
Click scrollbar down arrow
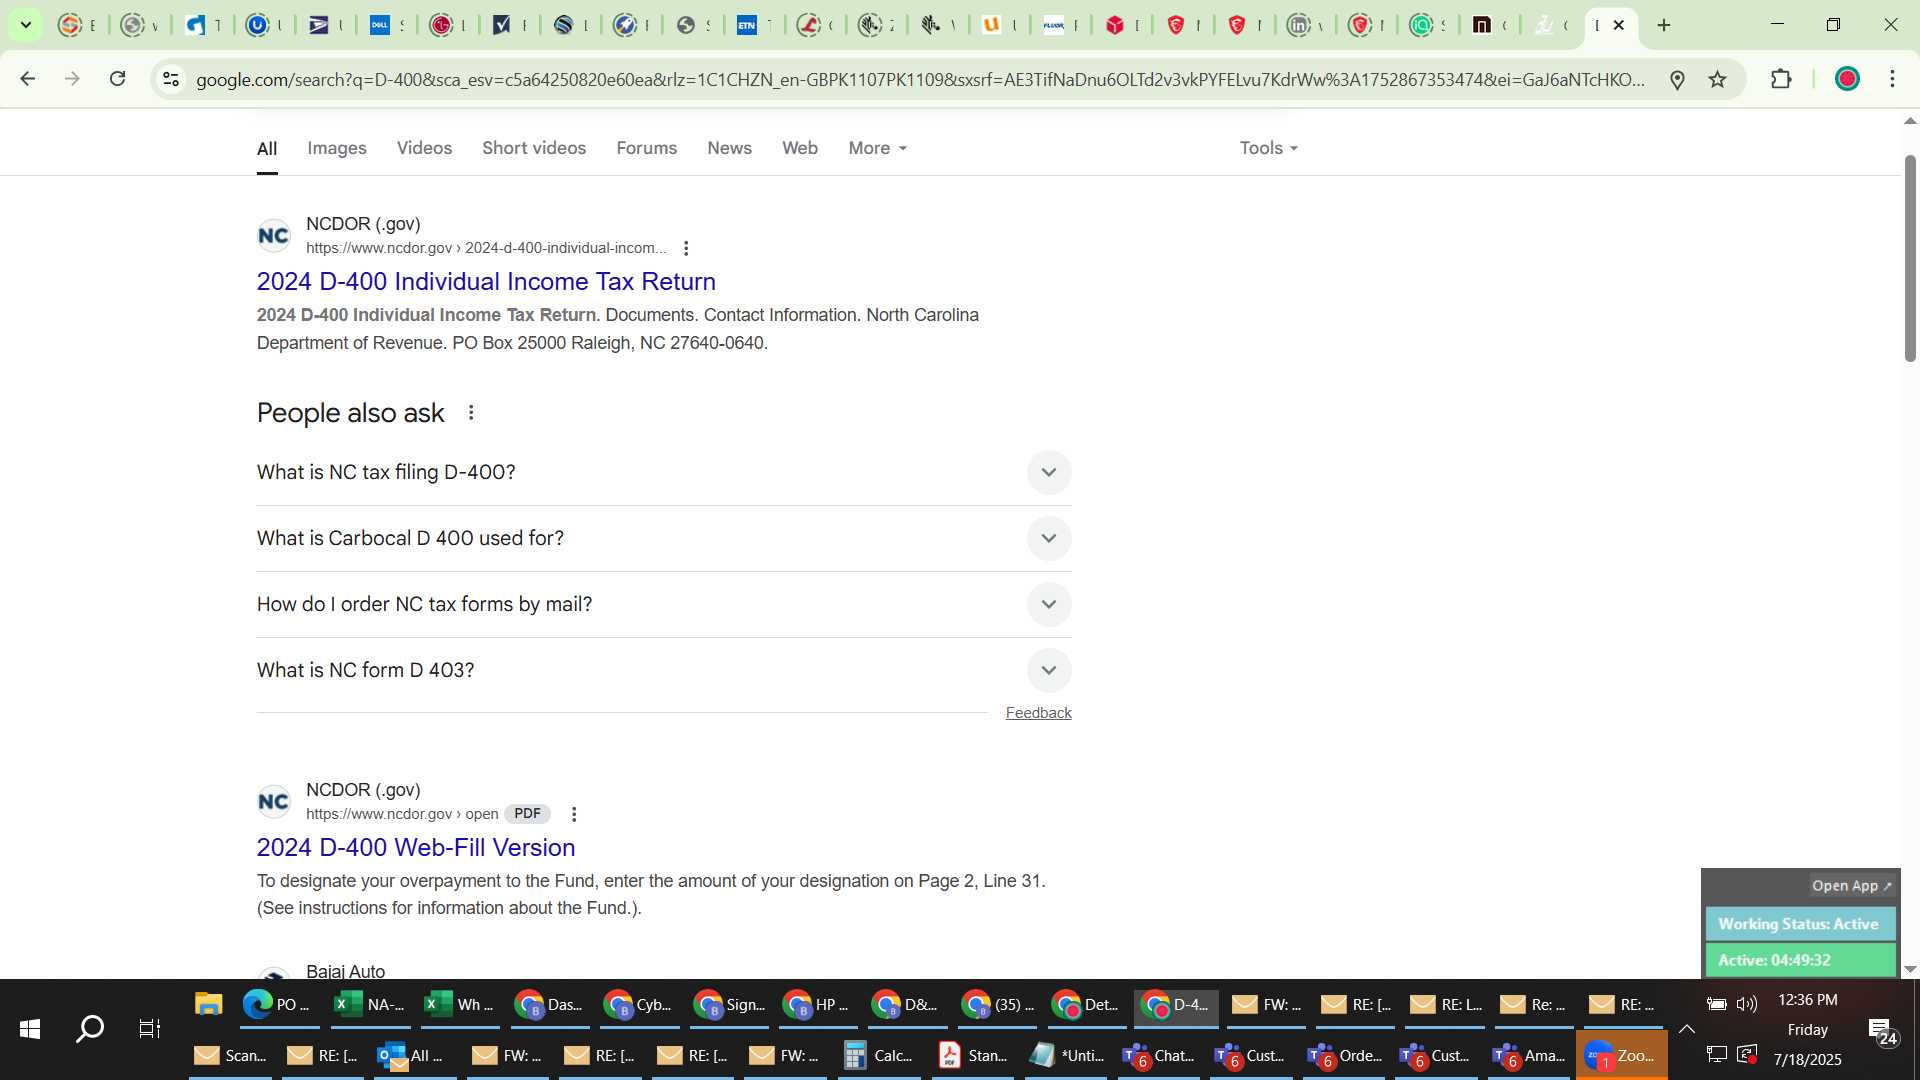click(1910, 968)
